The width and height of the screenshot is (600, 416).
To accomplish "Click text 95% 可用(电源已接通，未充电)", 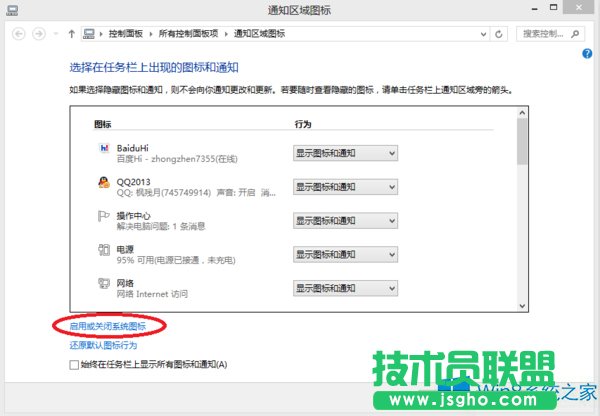I will point(176,260).
